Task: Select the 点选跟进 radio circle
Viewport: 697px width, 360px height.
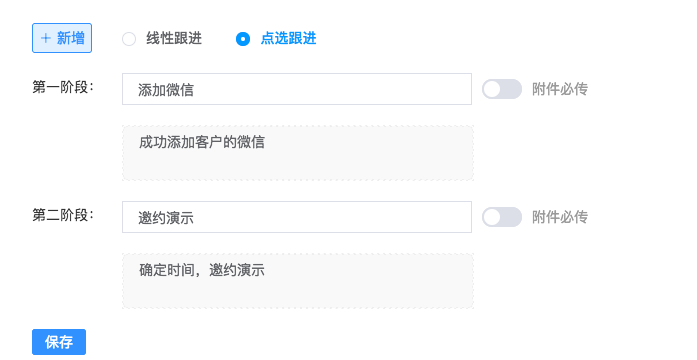Action: tap(243, 39)
